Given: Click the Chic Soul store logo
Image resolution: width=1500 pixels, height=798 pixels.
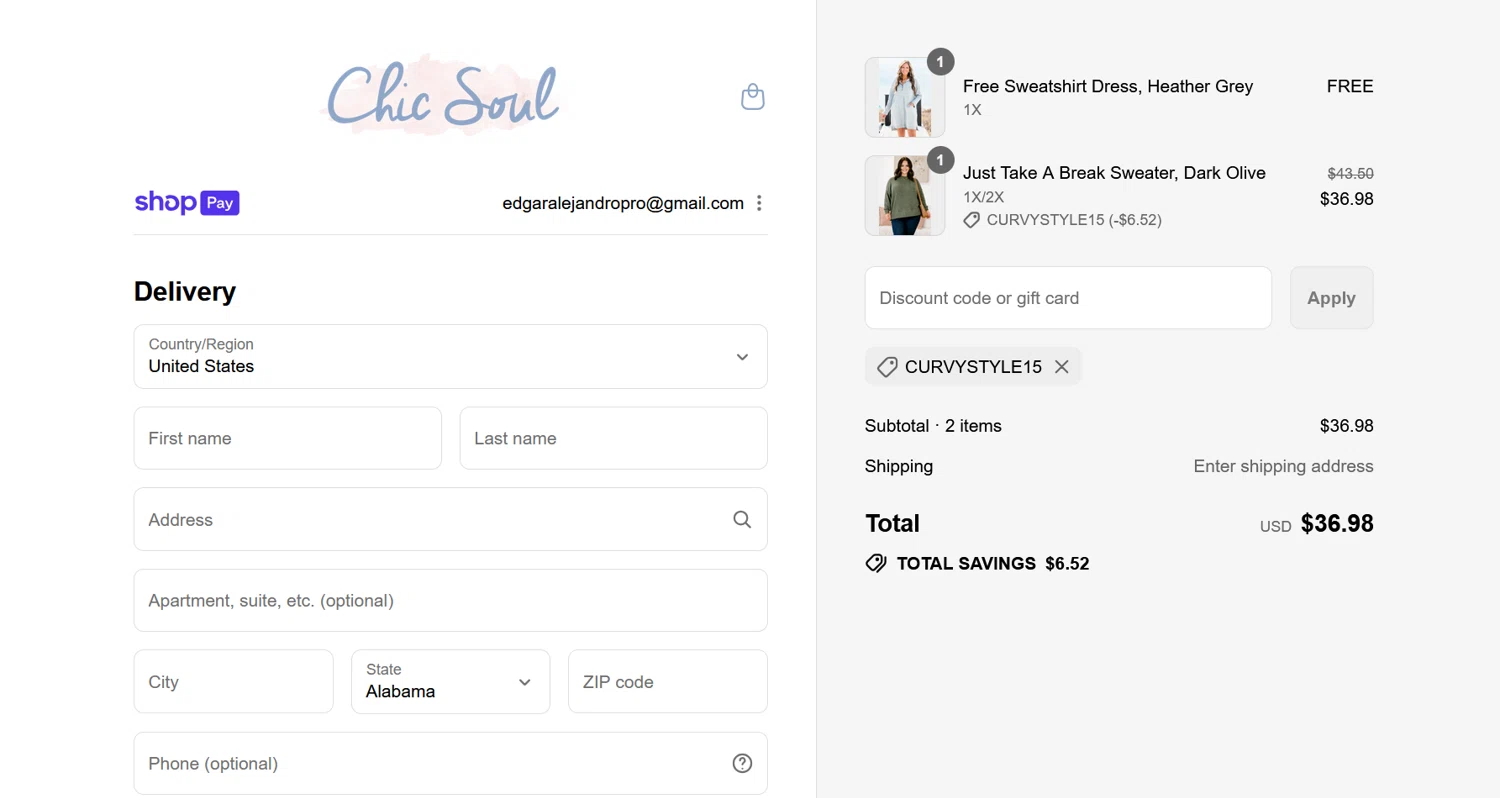Looking at the screenshot, I should click(444, 95).
